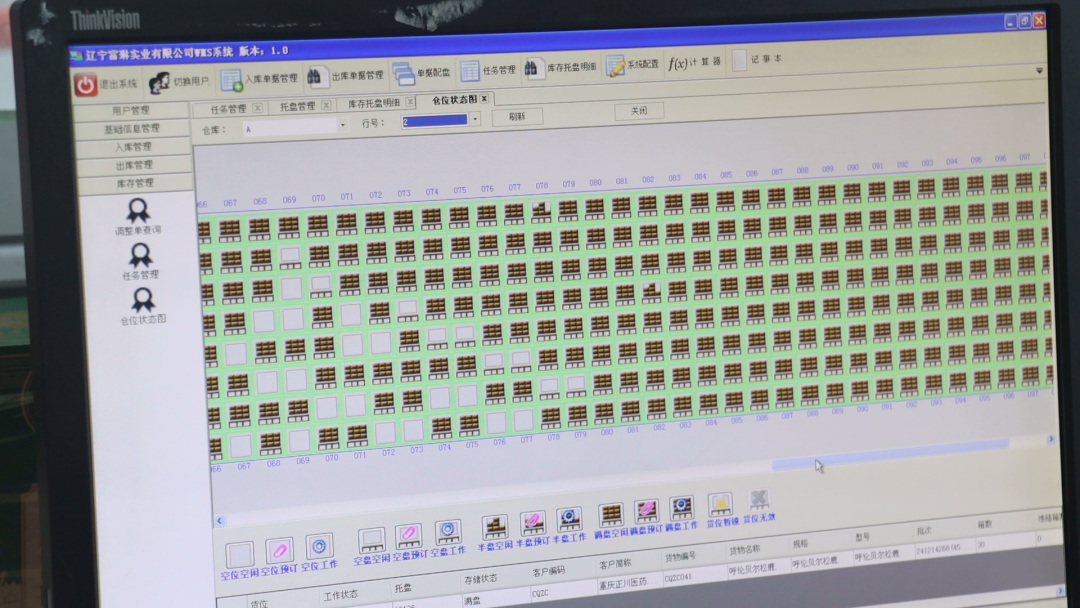Switch to the 托盘管理 tab
Image resolution: width=1080 pixels, height=608 pixels.
(x=296, y=106)
